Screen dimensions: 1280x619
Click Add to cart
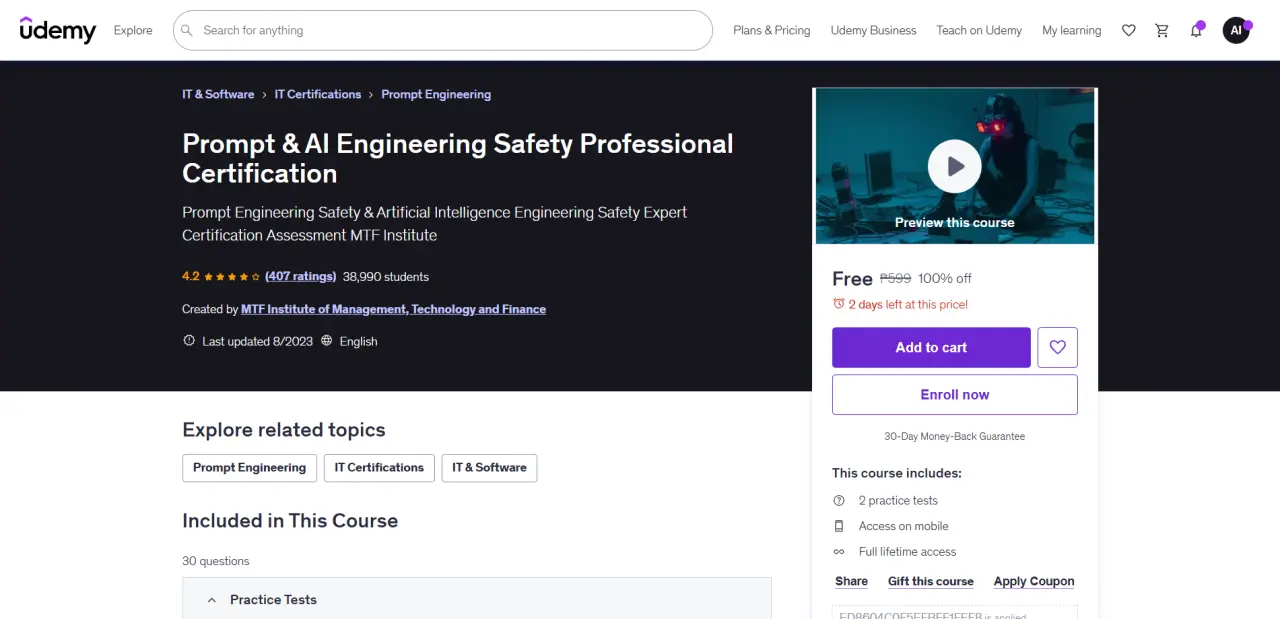point(931,347)
